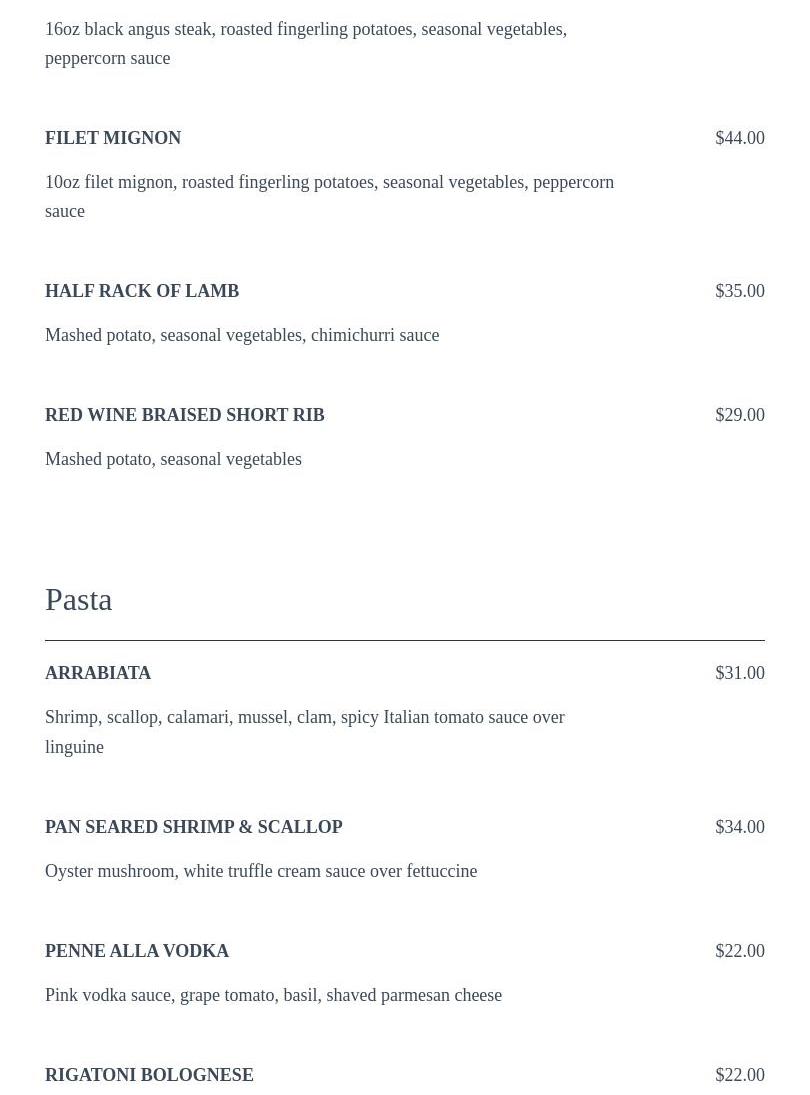This screenshot has height=1095, width=810.
Task: Click the $34.00 shrimp and scallop price
Action: tap(739, 827)
